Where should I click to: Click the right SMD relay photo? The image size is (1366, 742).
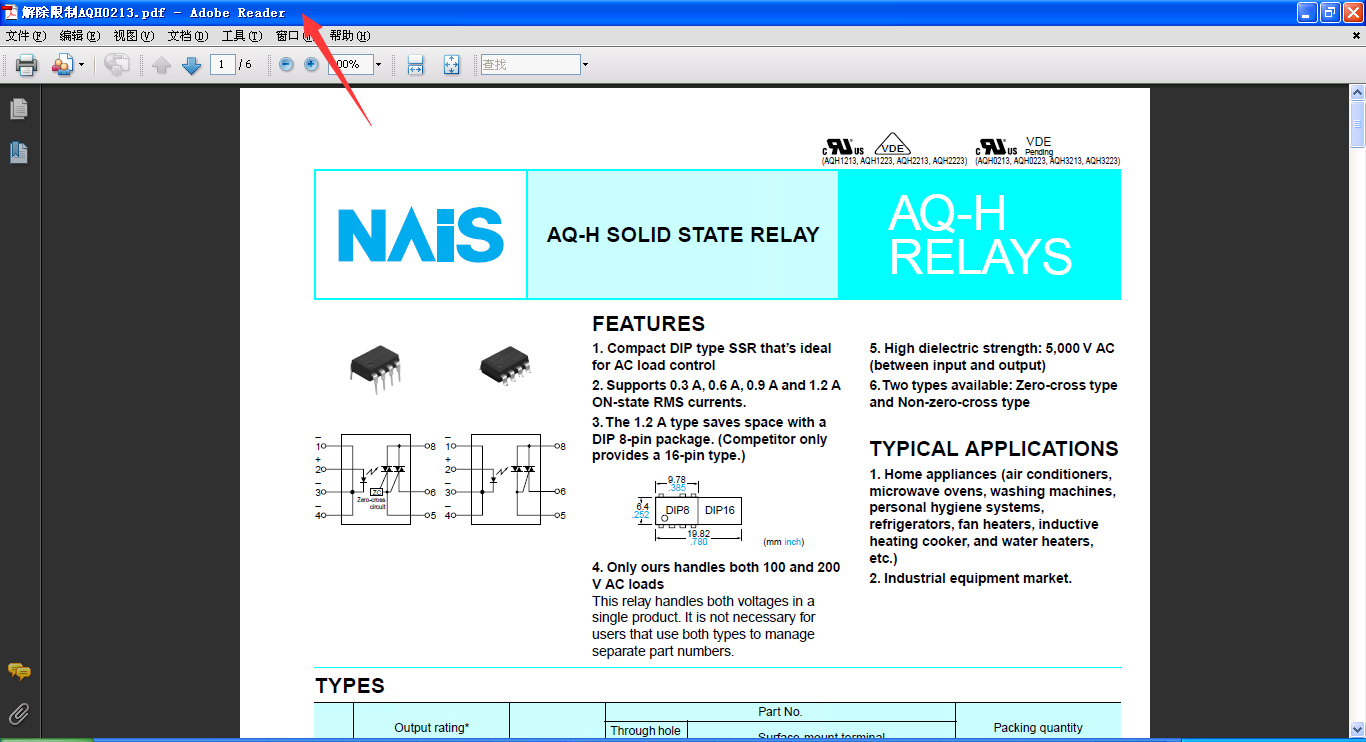tap(506, 364)
